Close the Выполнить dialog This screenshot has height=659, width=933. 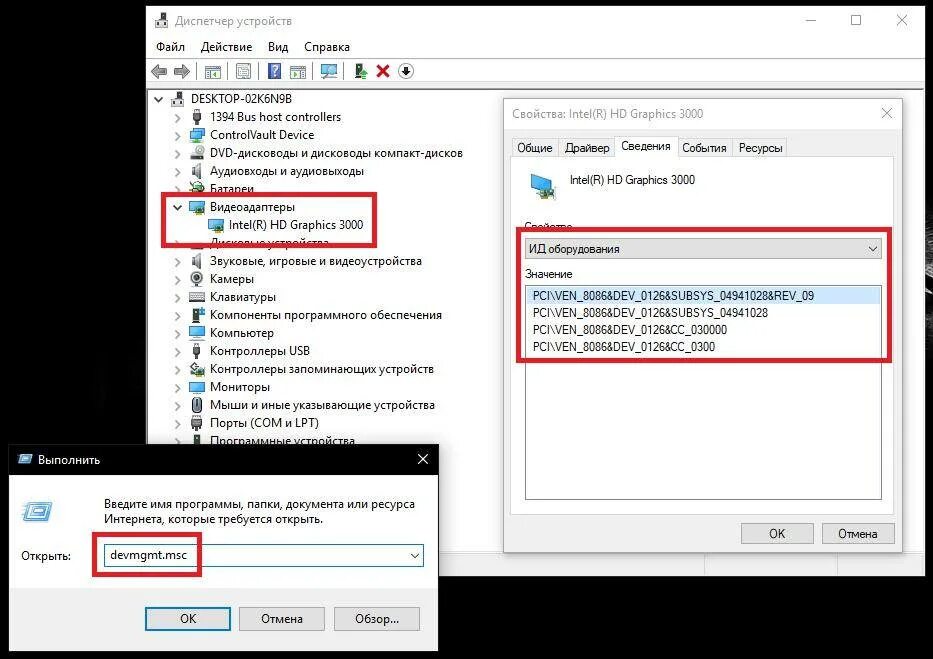coord(422,459)
